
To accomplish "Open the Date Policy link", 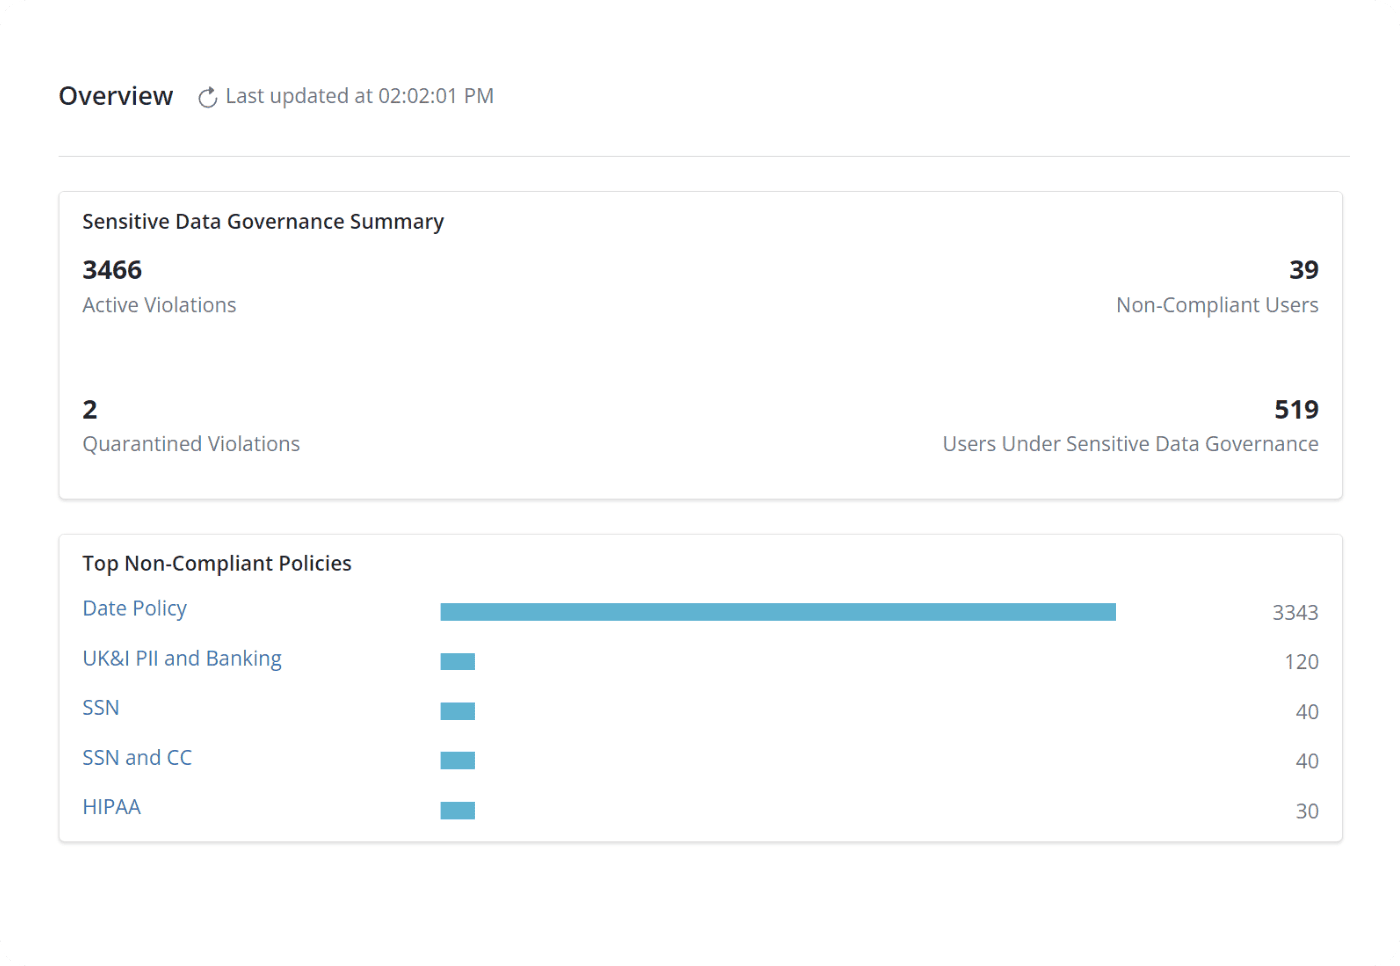I will pyautogui.click(x=134, y=608).
